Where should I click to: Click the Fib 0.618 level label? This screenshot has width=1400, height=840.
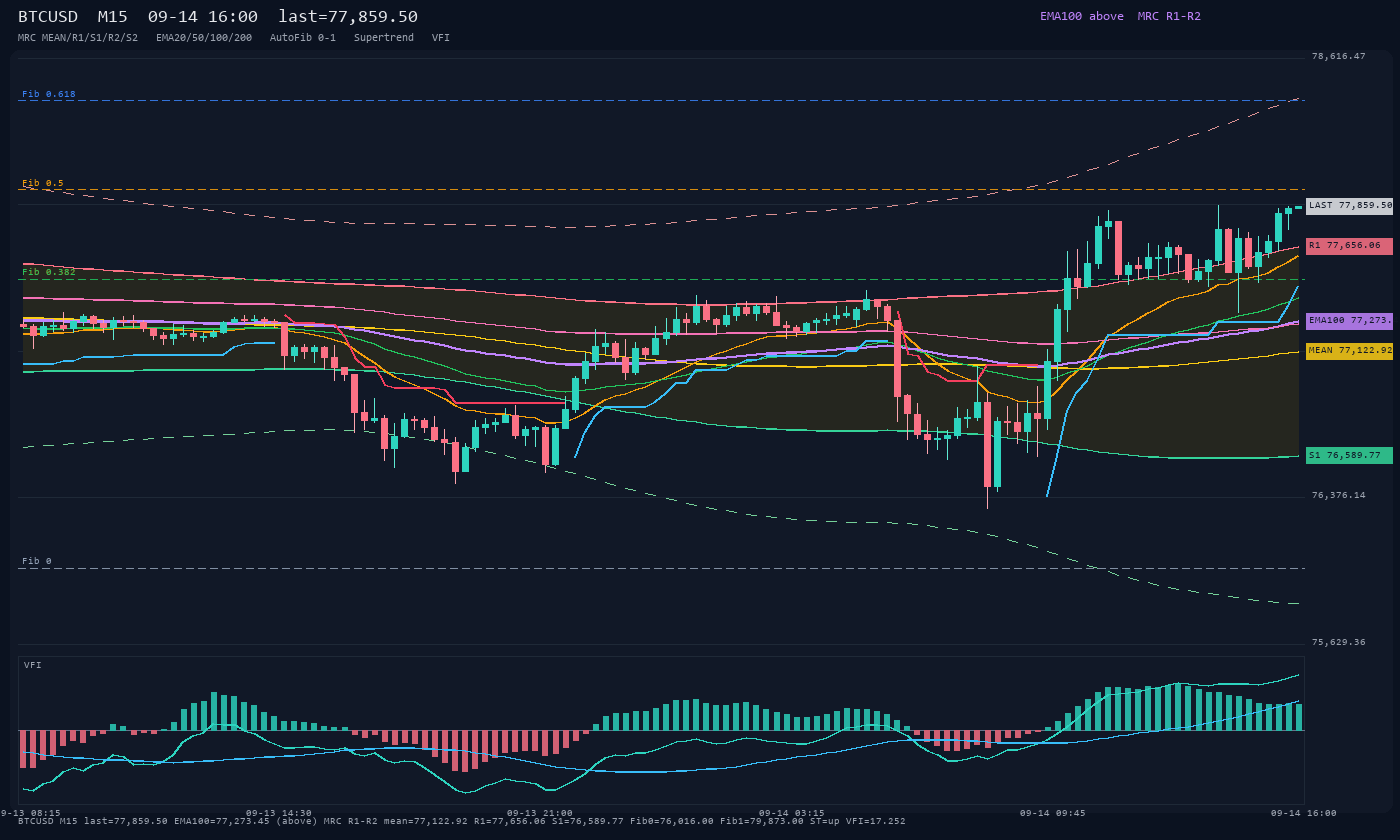(x=49, y=94)
